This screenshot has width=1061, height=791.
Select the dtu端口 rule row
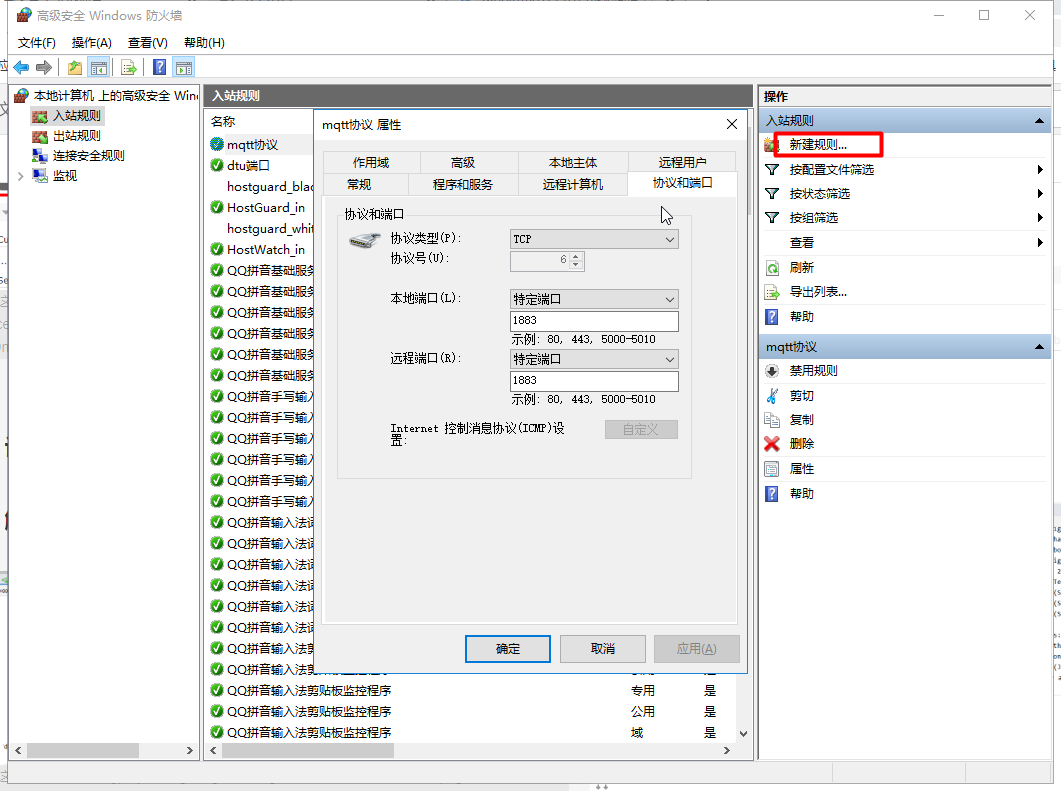pos(261,166)
